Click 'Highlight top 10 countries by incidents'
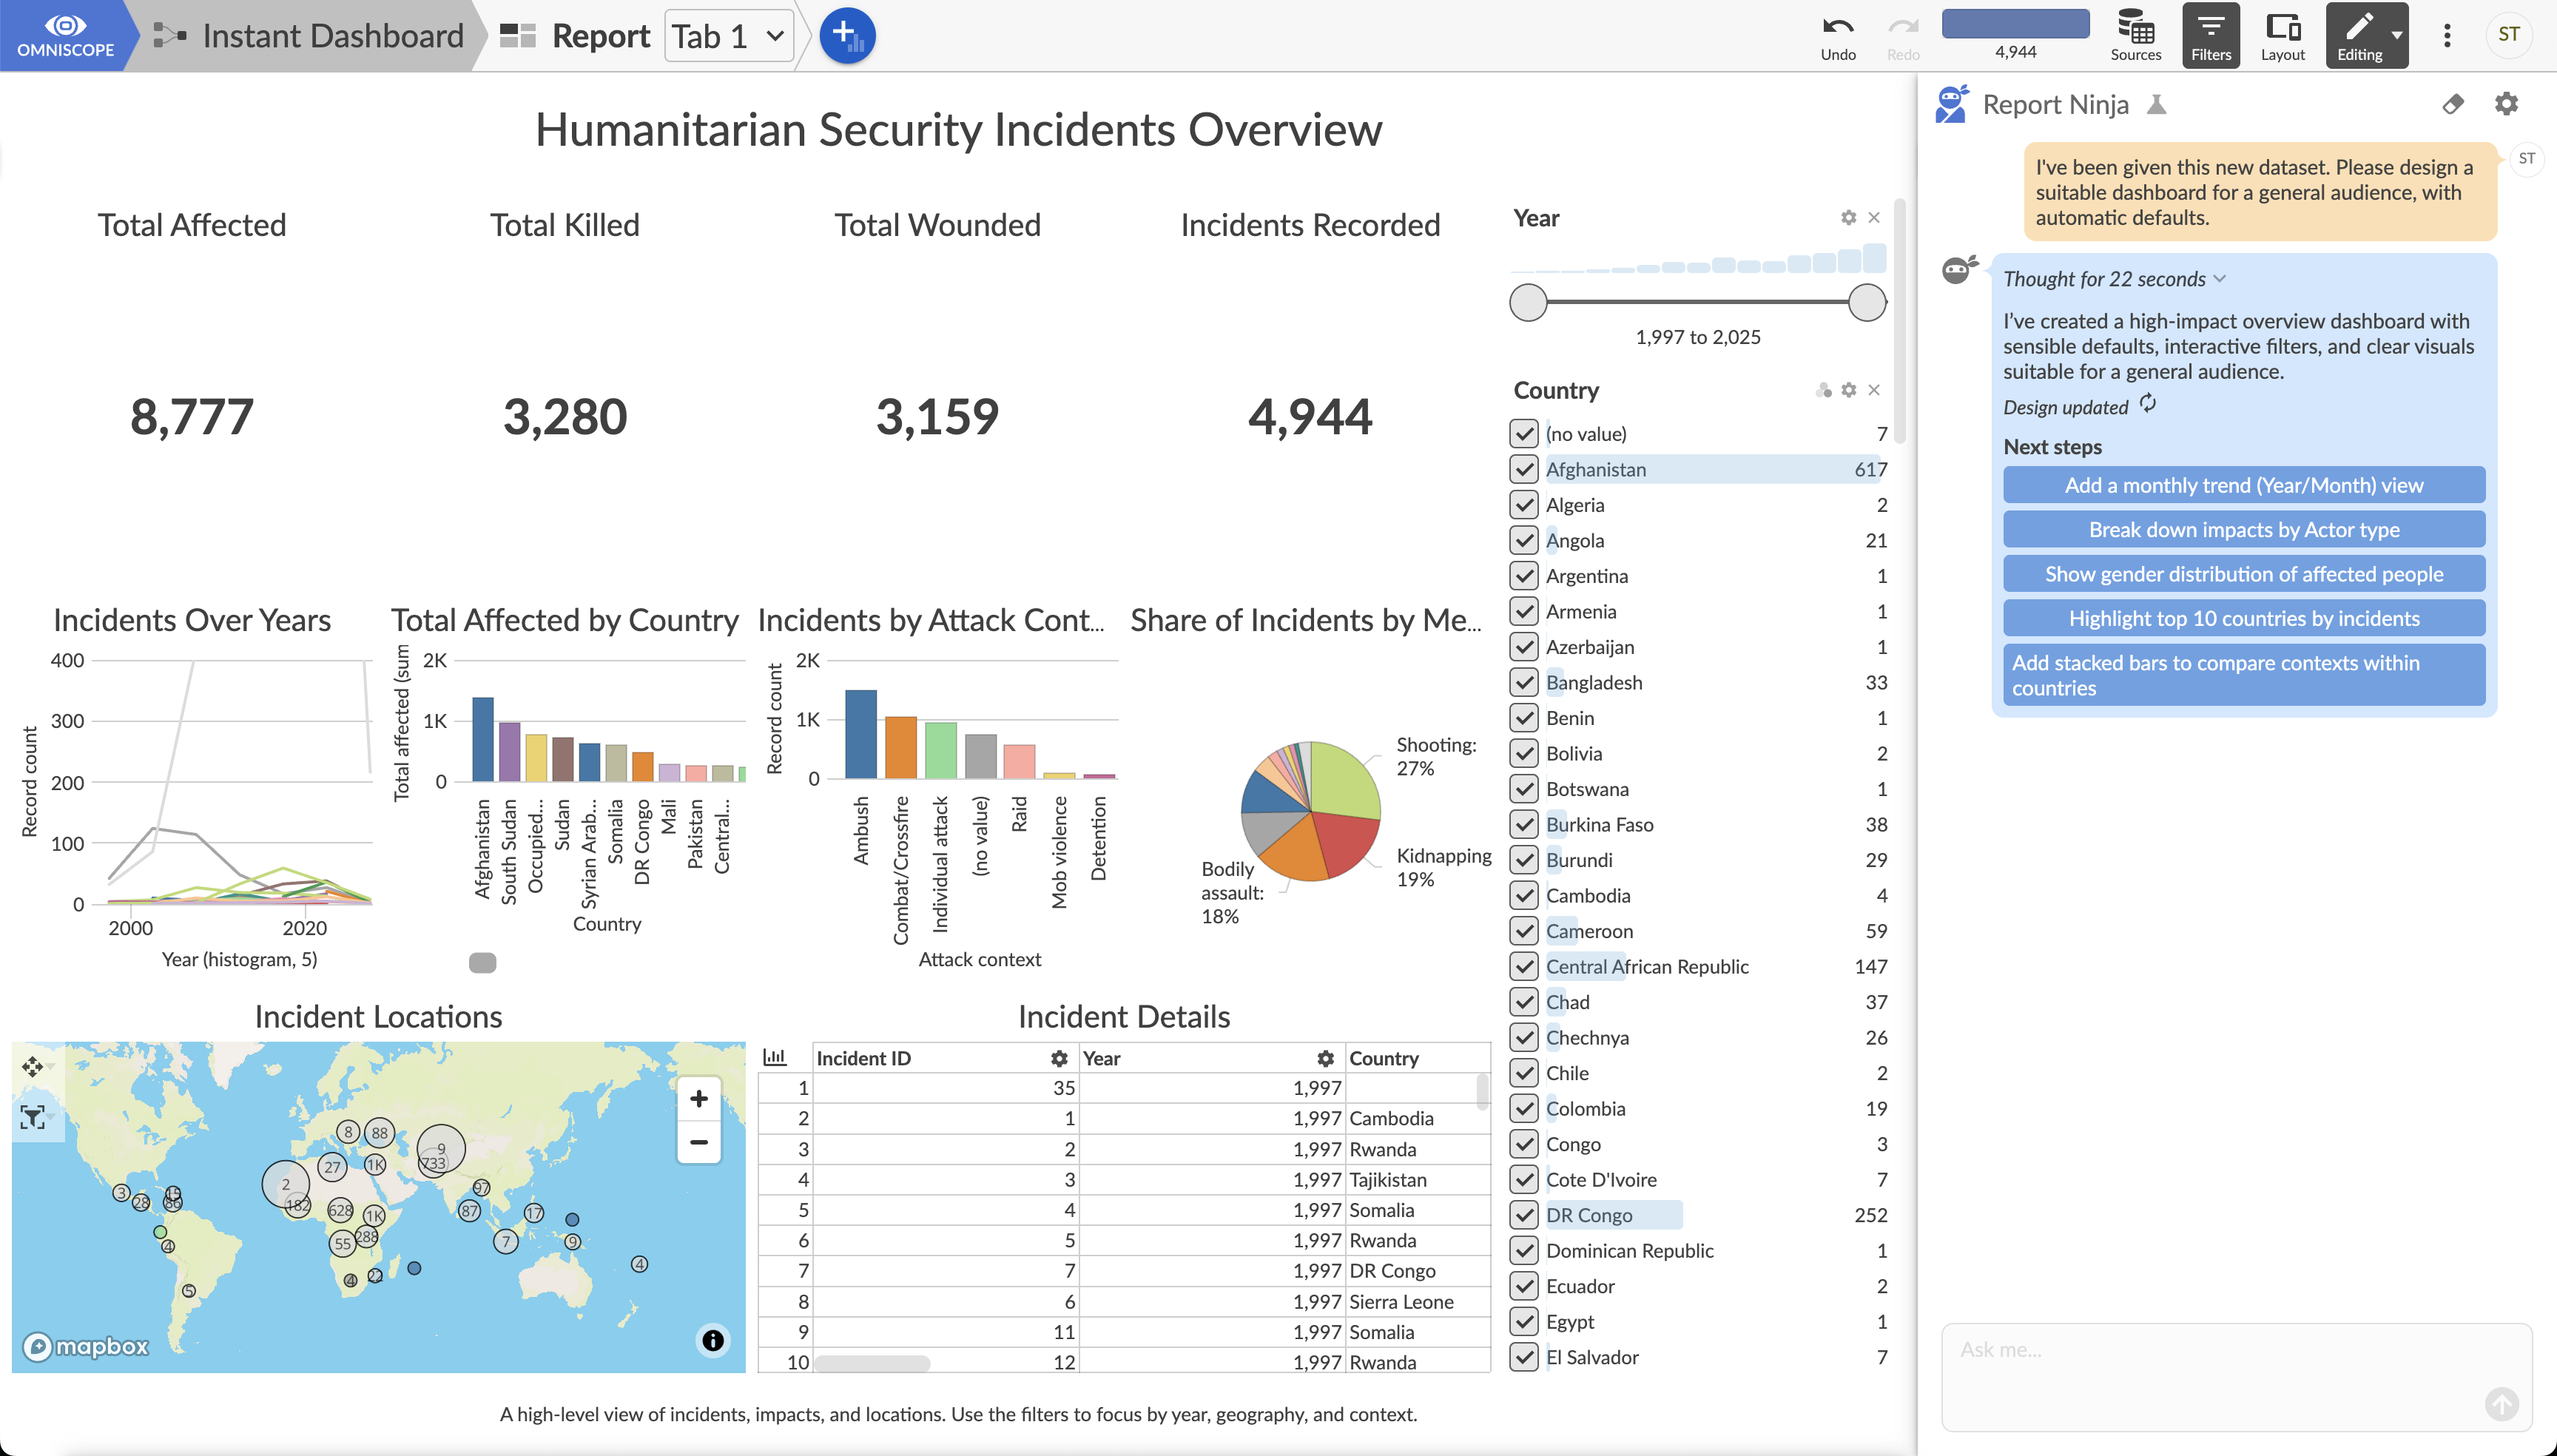Screen dimensions: 2557x1456 click(2243, 619)
